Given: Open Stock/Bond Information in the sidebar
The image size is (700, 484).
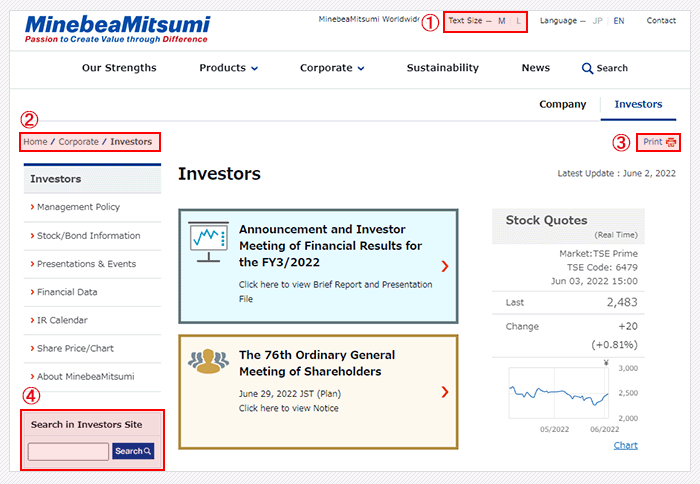Looking at the screenshot, I should 88,235.
